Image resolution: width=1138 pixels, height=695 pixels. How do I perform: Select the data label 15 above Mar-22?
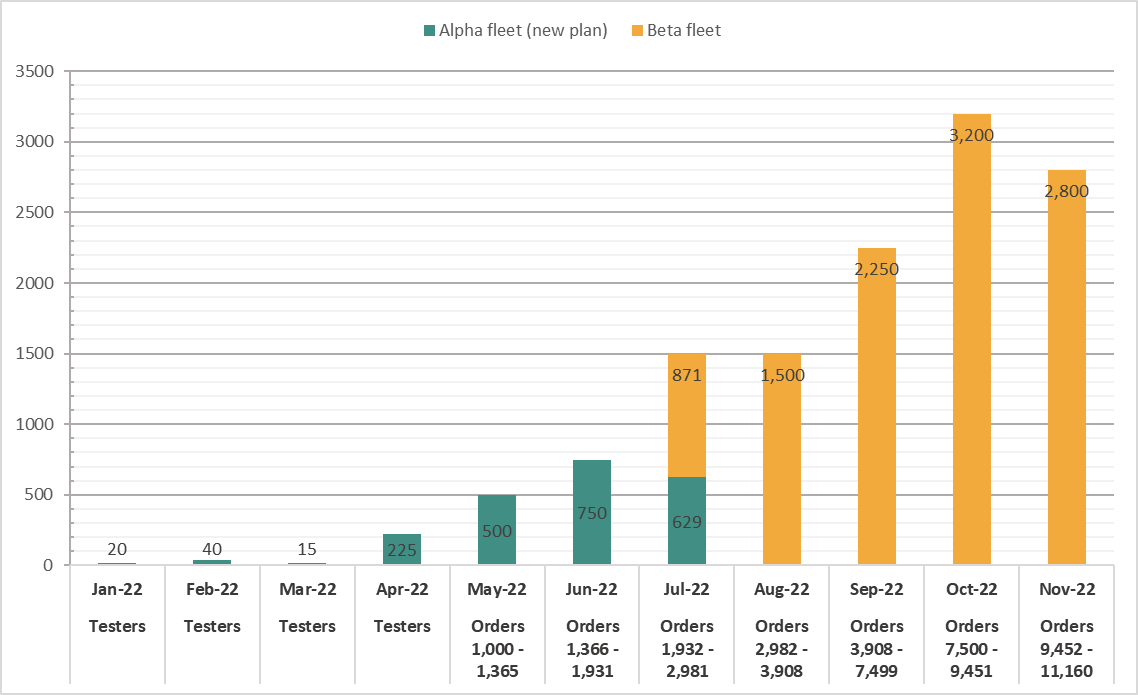tap(307, 549)
